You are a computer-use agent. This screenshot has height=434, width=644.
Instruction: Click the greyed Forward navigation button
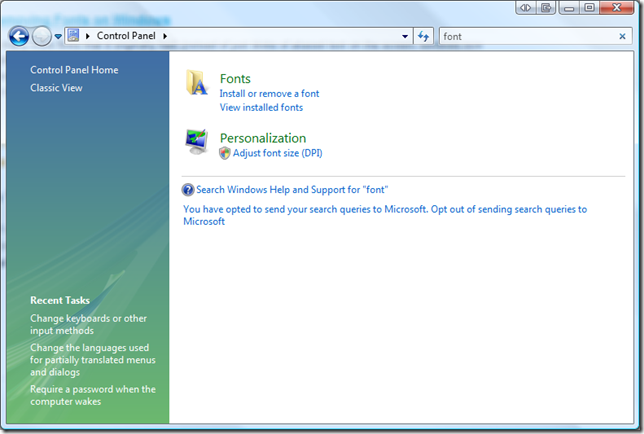(x=41, y=36)
